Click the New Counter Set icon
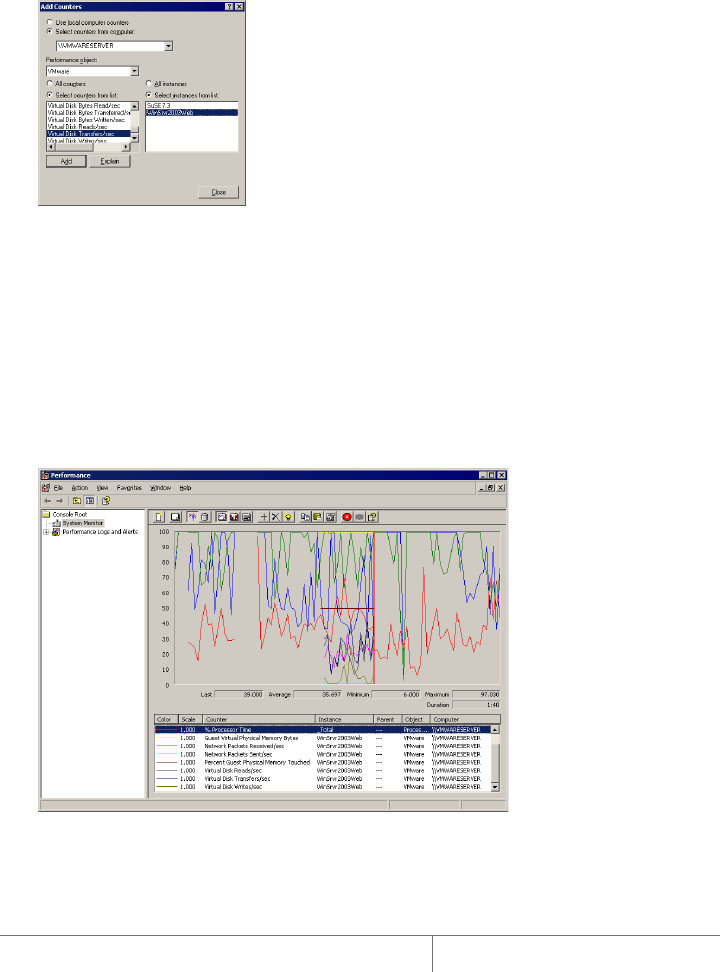This screenshot has width=720, height=972. tap(159, 516)
